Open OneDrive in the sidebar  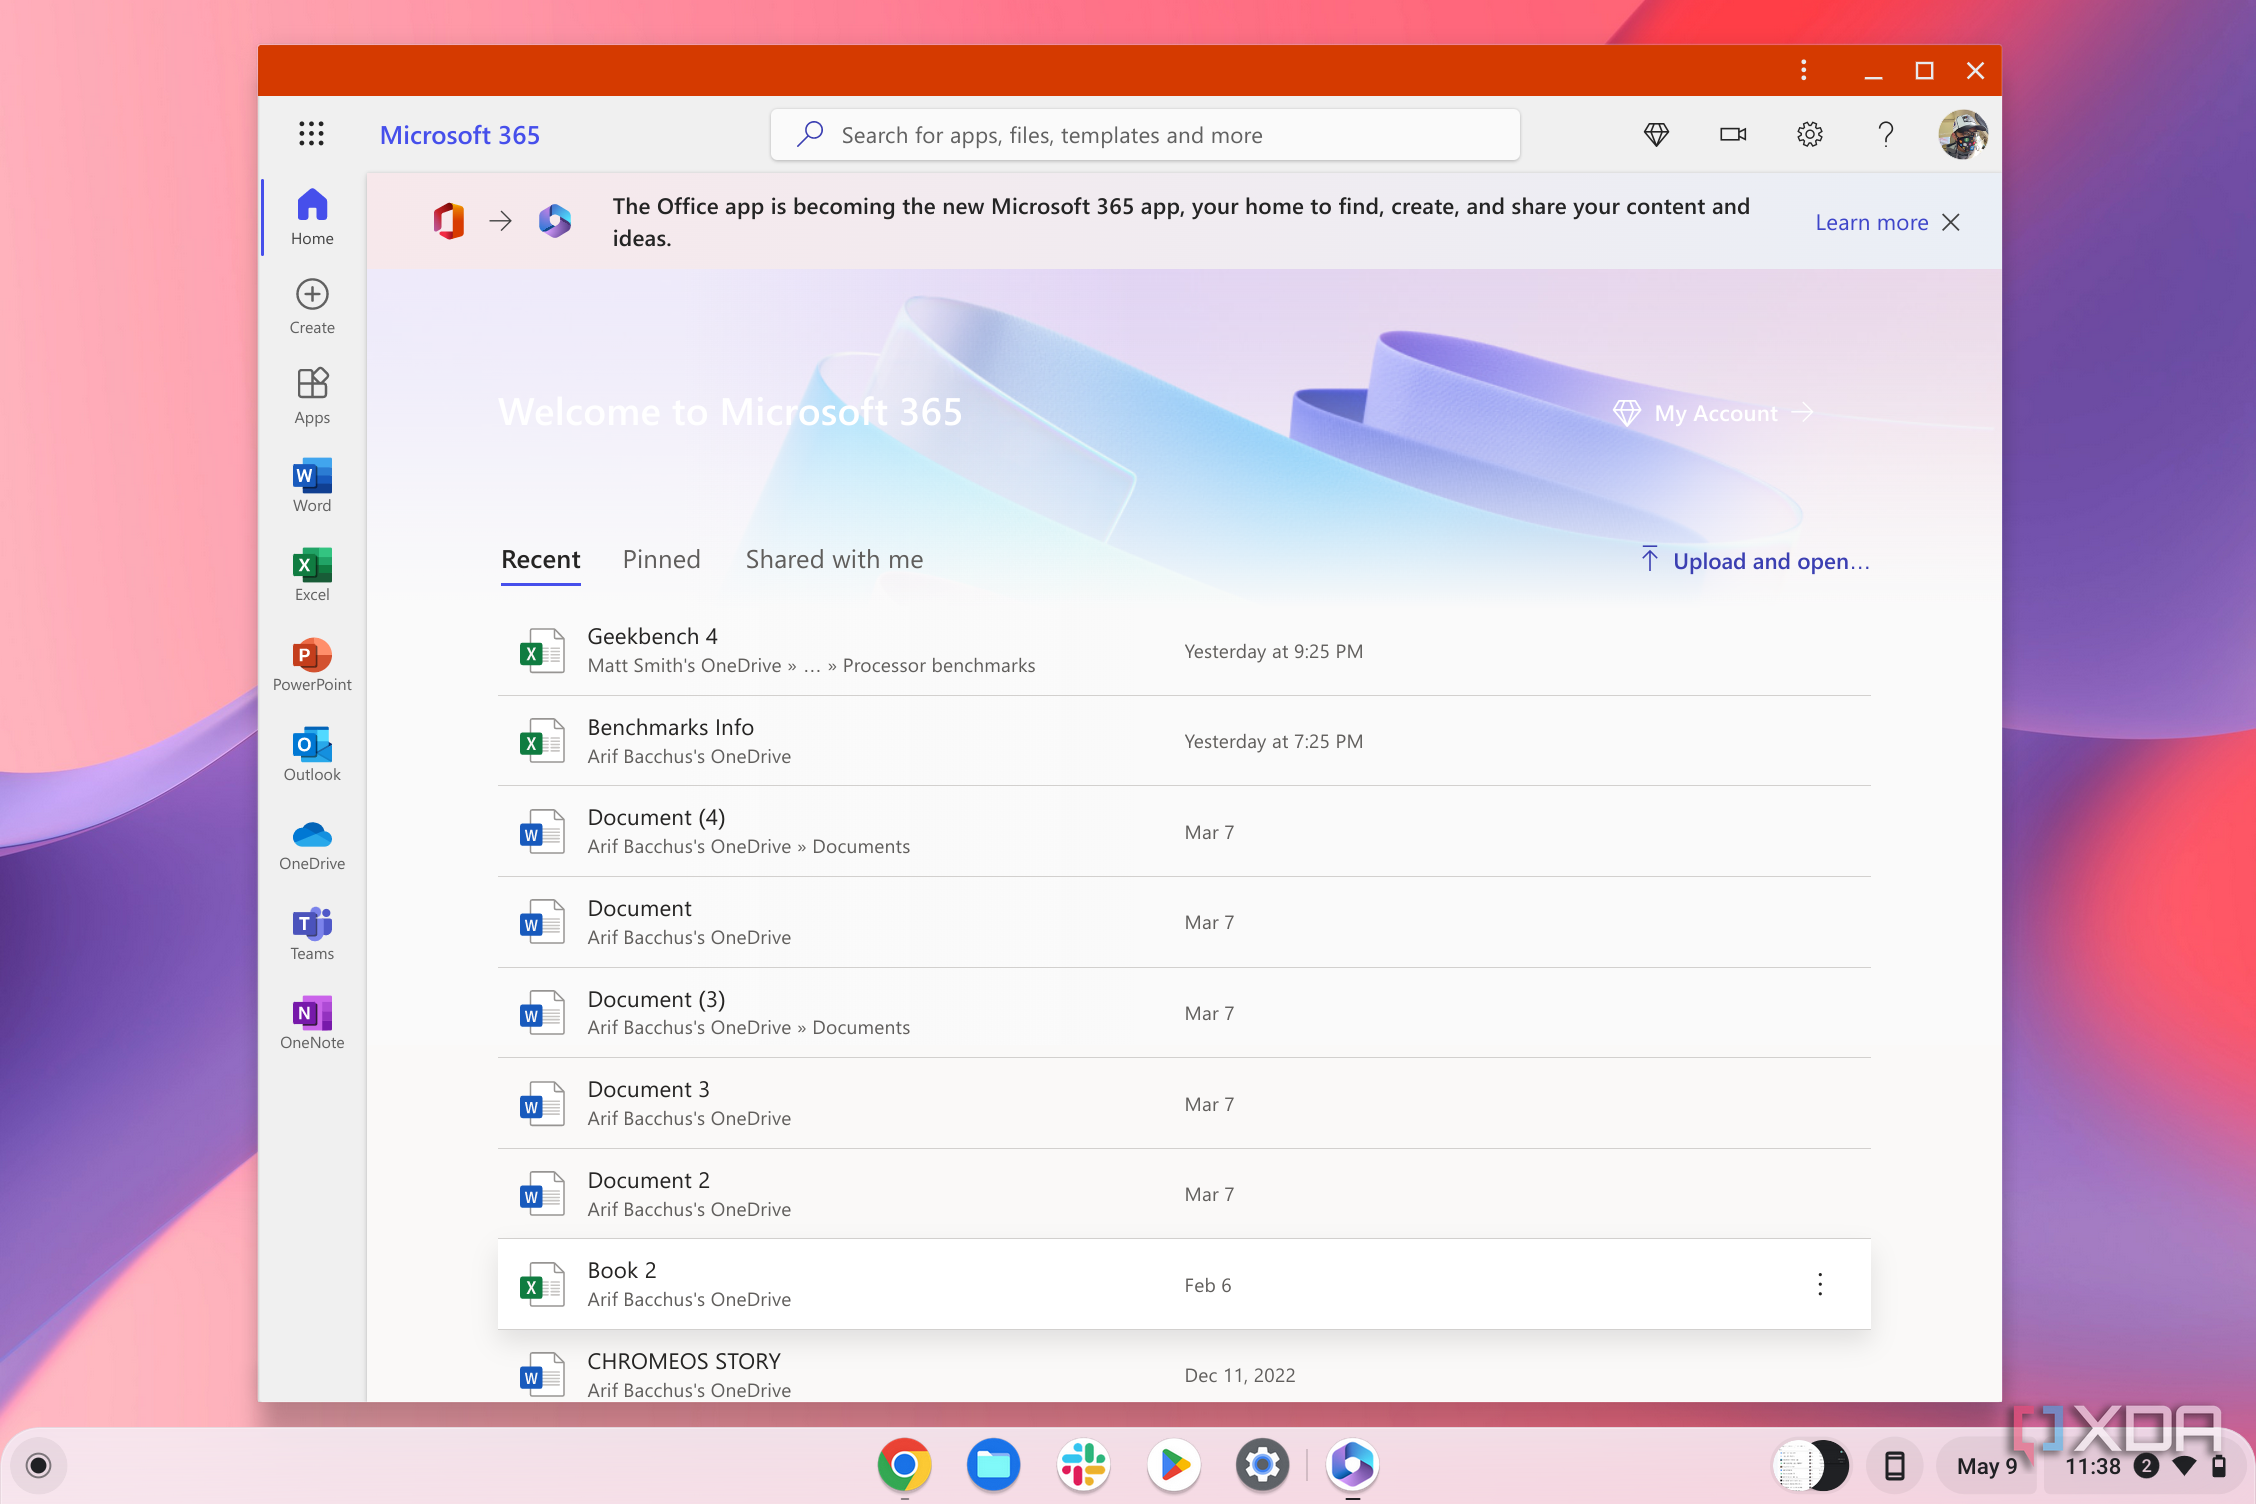[312, 844]
